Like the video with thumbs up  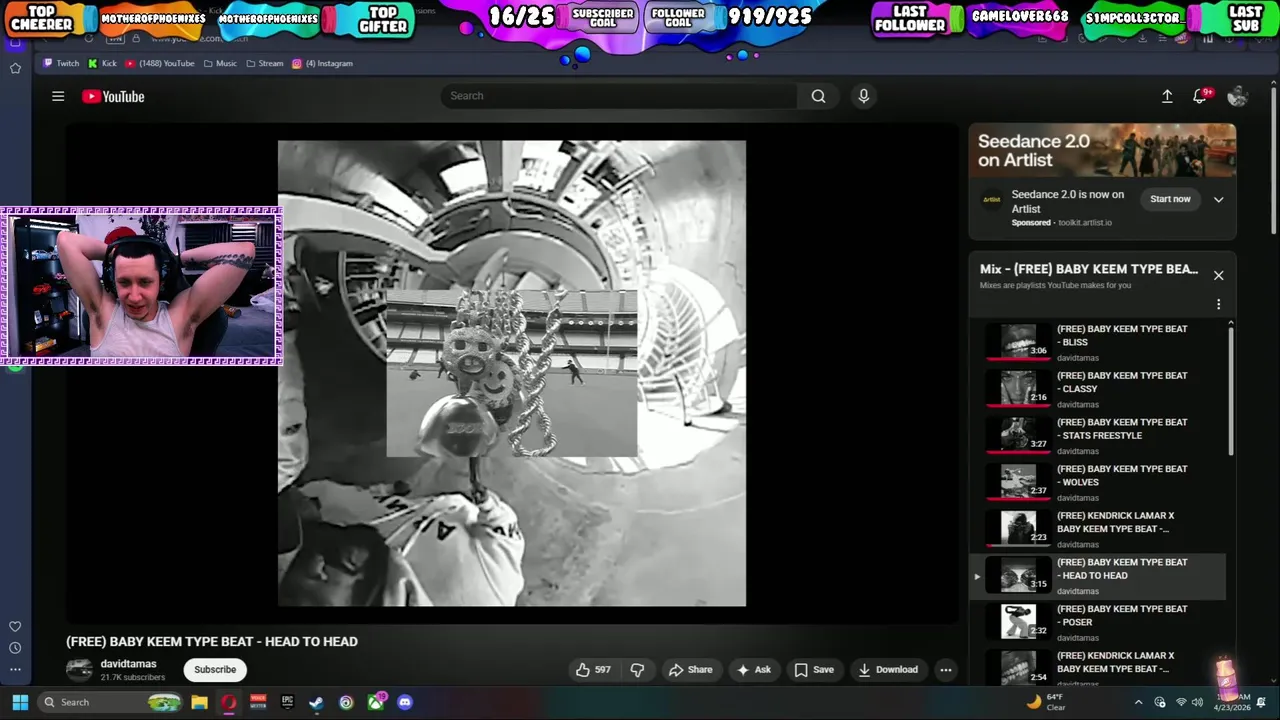pyautogui.click(x=593, y=670)
